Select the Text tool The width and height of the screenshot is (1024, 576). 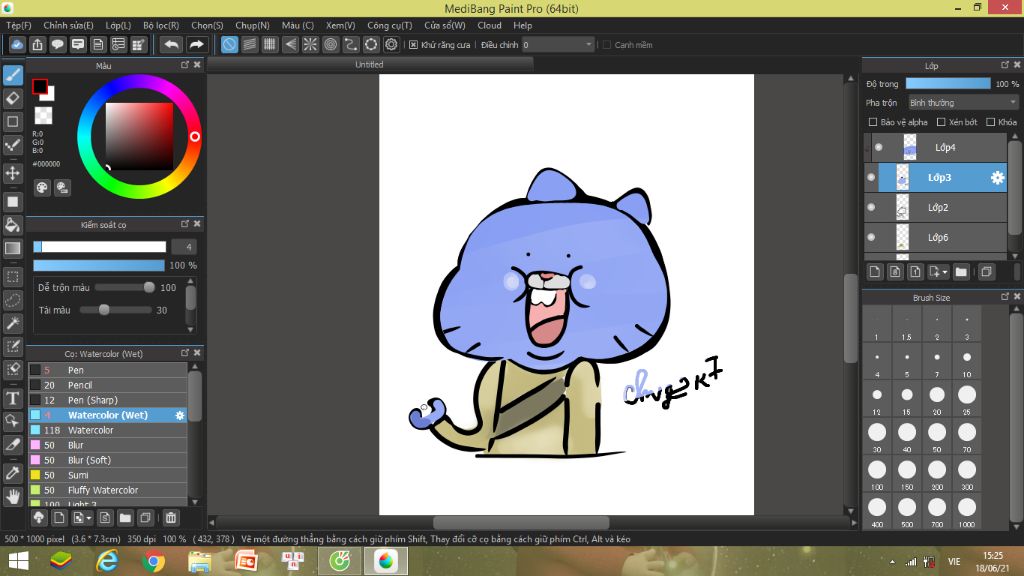[x=12, y=398]
